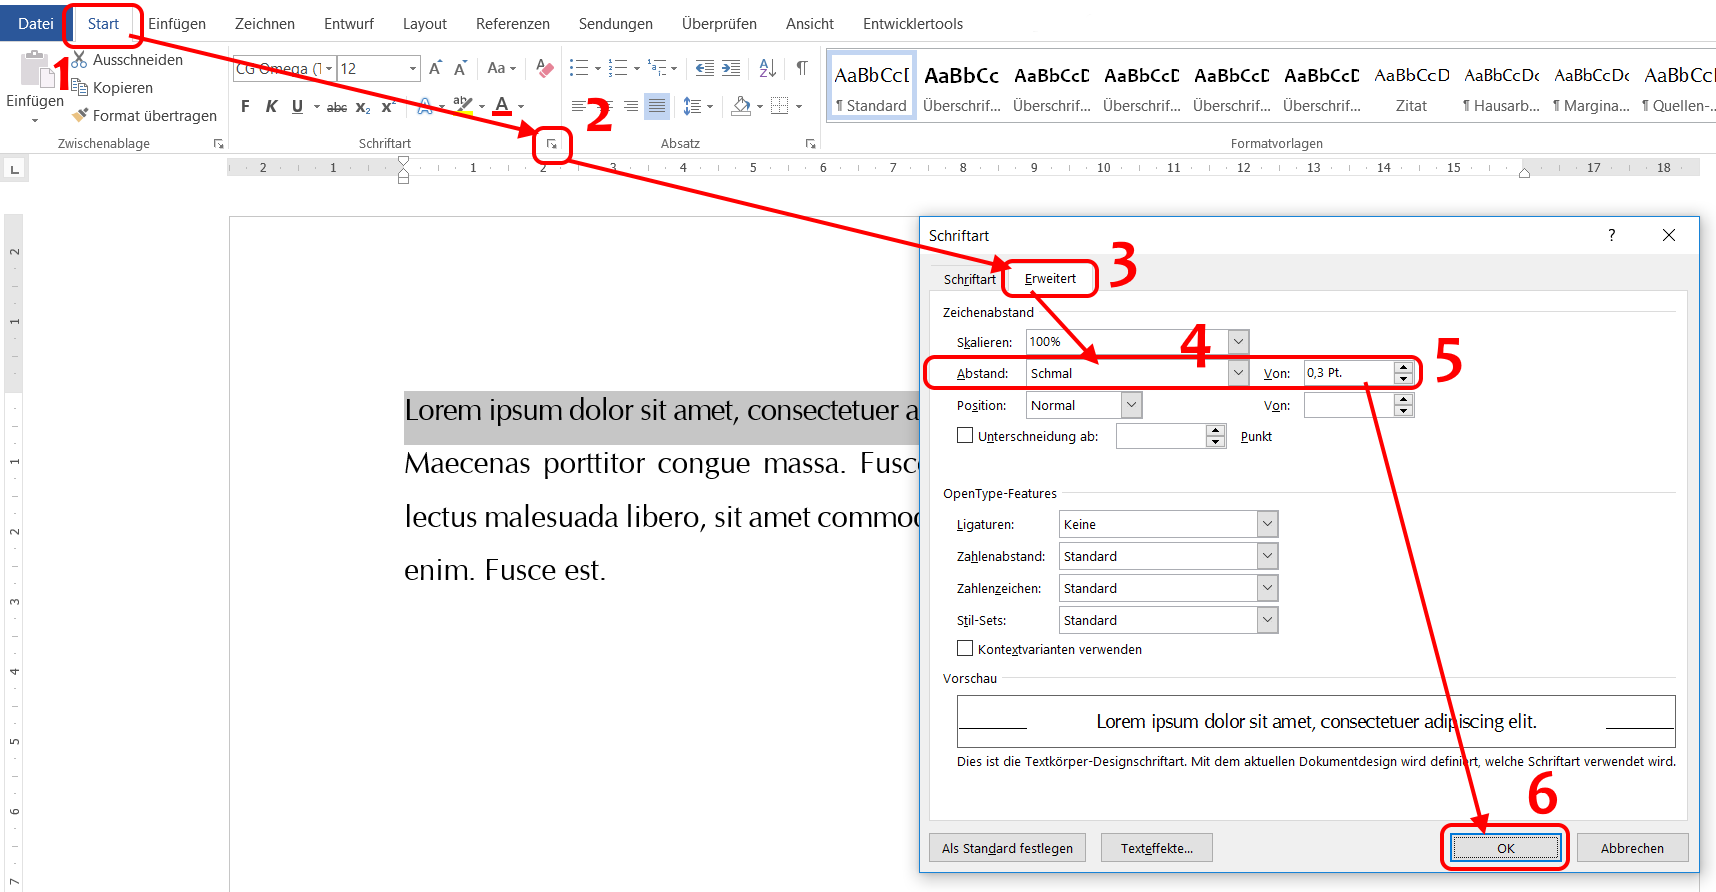Viewport: 1716px width, 892px height.
Task: Open the Absatz dialog launcher
Action: pos(811,144)
